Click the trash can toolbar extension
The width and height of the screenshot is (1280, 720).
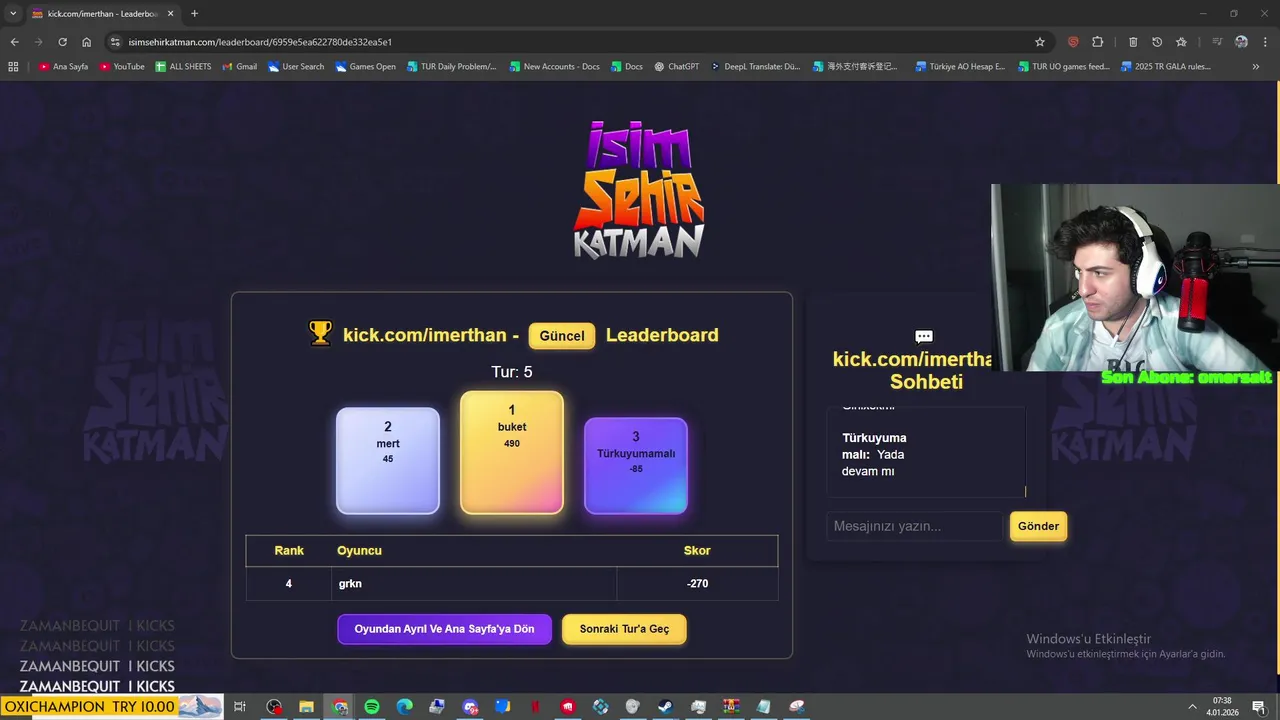(1133, 42)
